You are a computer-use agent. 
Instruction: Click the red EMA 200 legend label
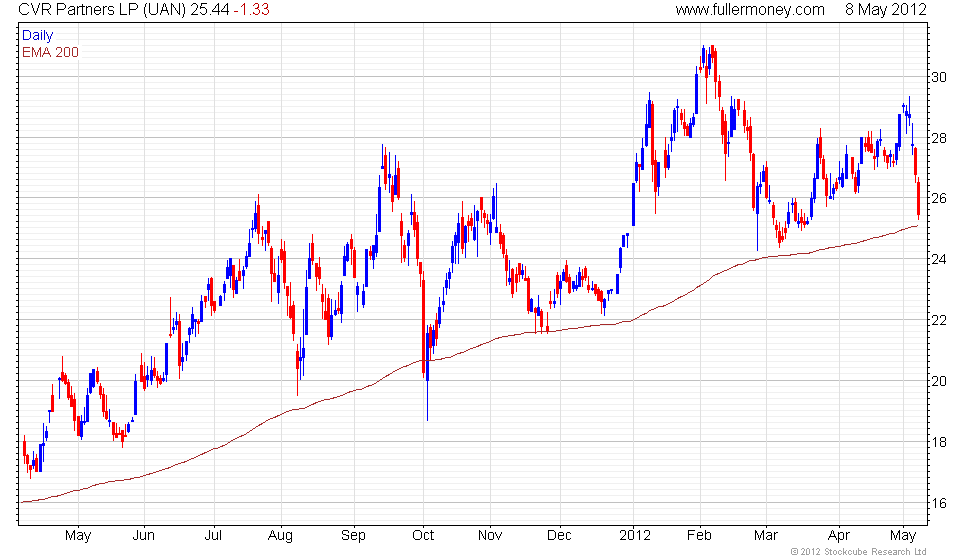(x=51, y=52)
